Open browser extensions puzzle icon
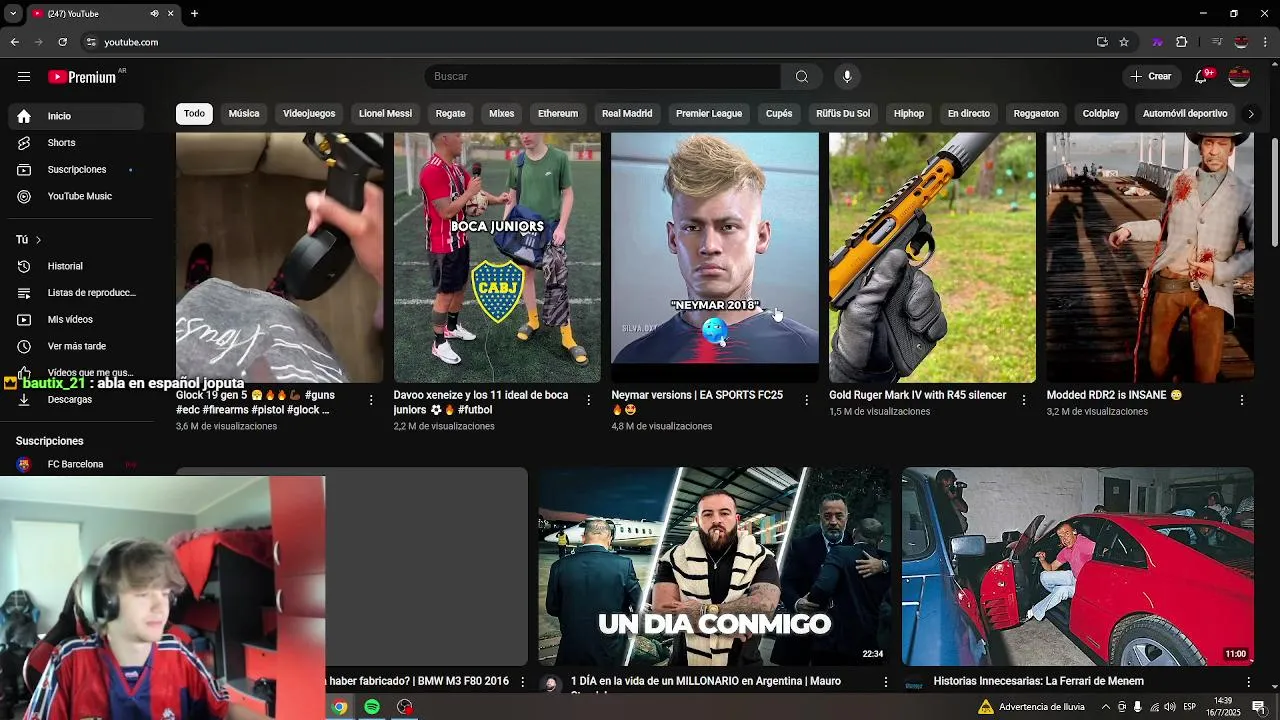Screen dimensions: 1280x720 [x=1182, y=42]
